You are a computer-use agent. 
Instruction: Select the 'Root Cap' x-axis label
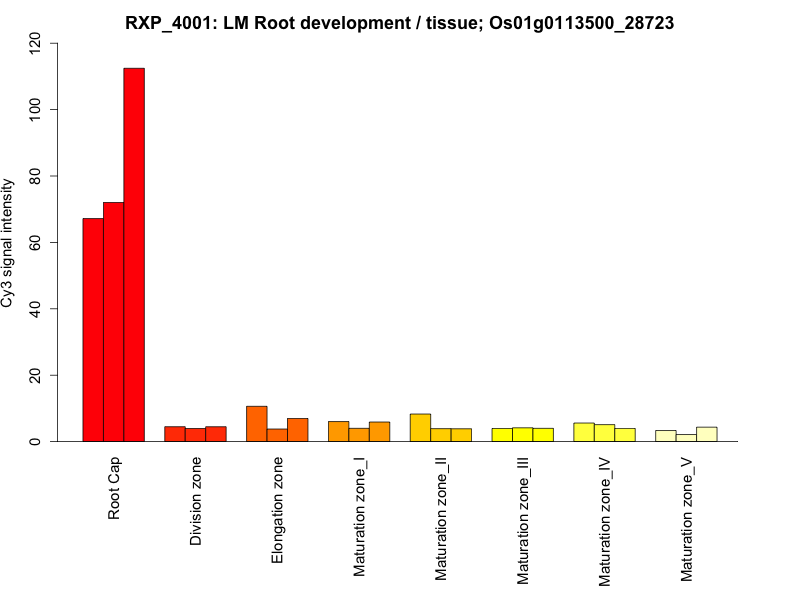[x=115, y=490]
